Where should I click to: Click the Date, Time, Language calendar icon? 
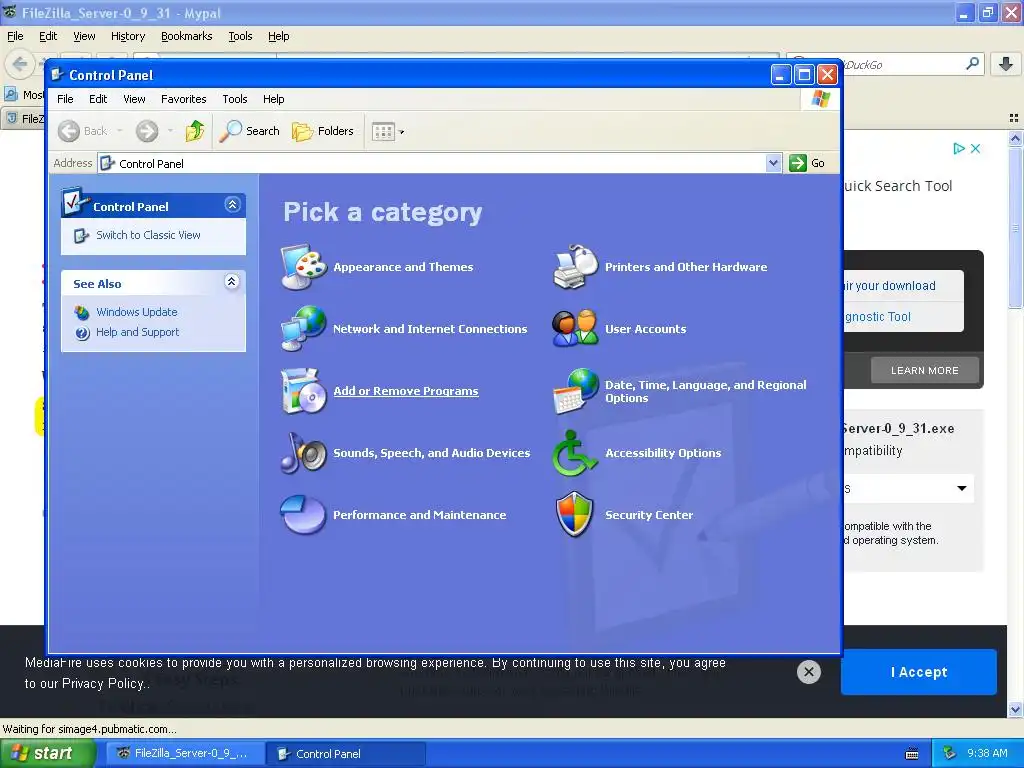(575, 391)
